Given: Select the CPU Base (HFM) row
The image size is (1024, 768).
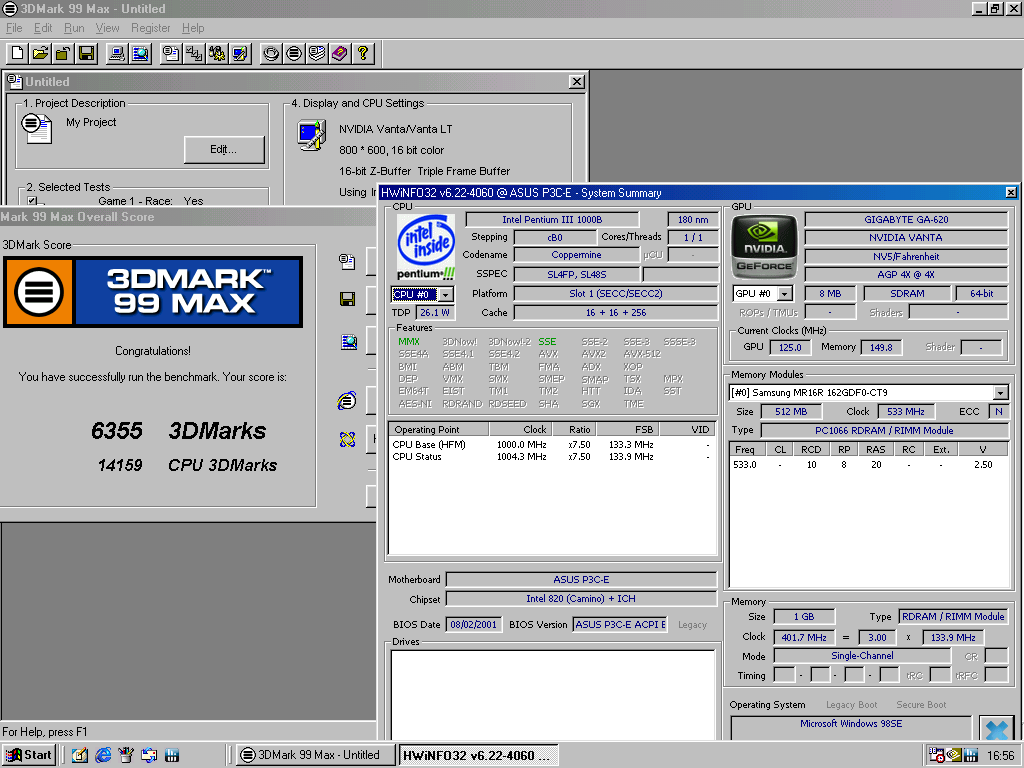Looking at the screenshot, I should coord(552,444).
